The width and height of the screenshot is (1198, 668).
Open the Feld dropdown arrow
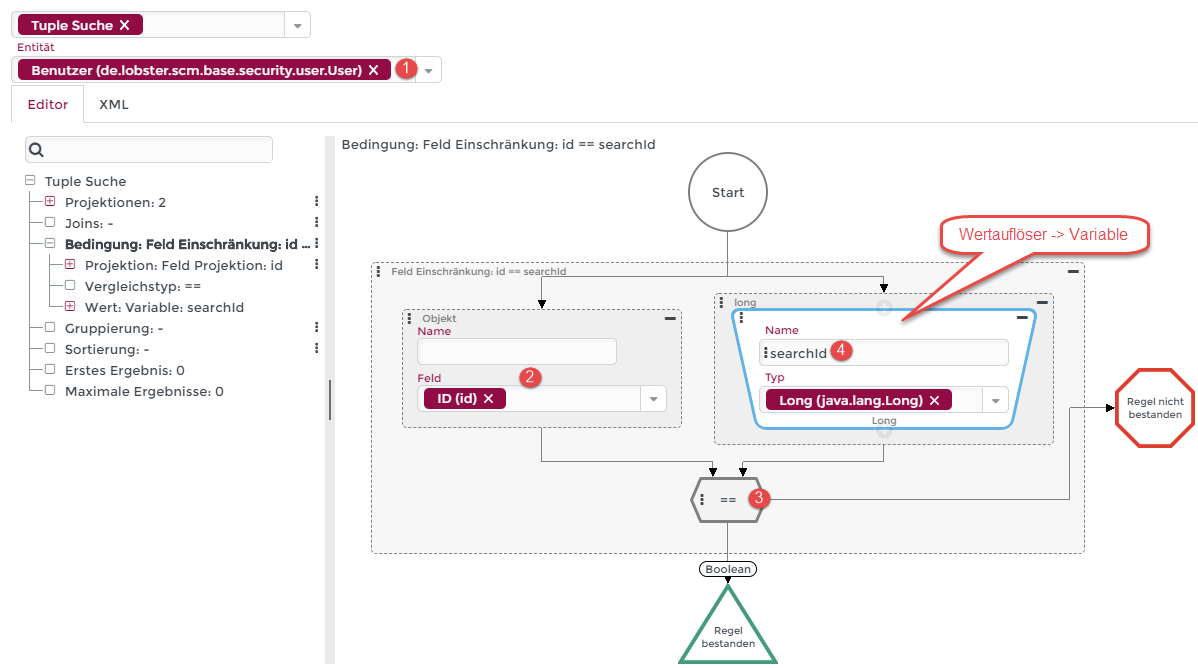(x=653, y=399)
